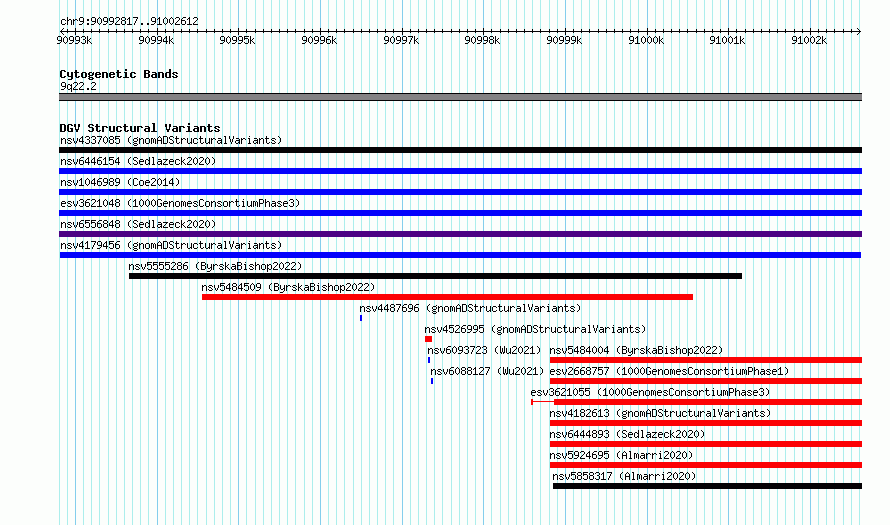Open nsv4182613 gnomADStructuralVariants label
890x525 pixels.
click(660, 413)
